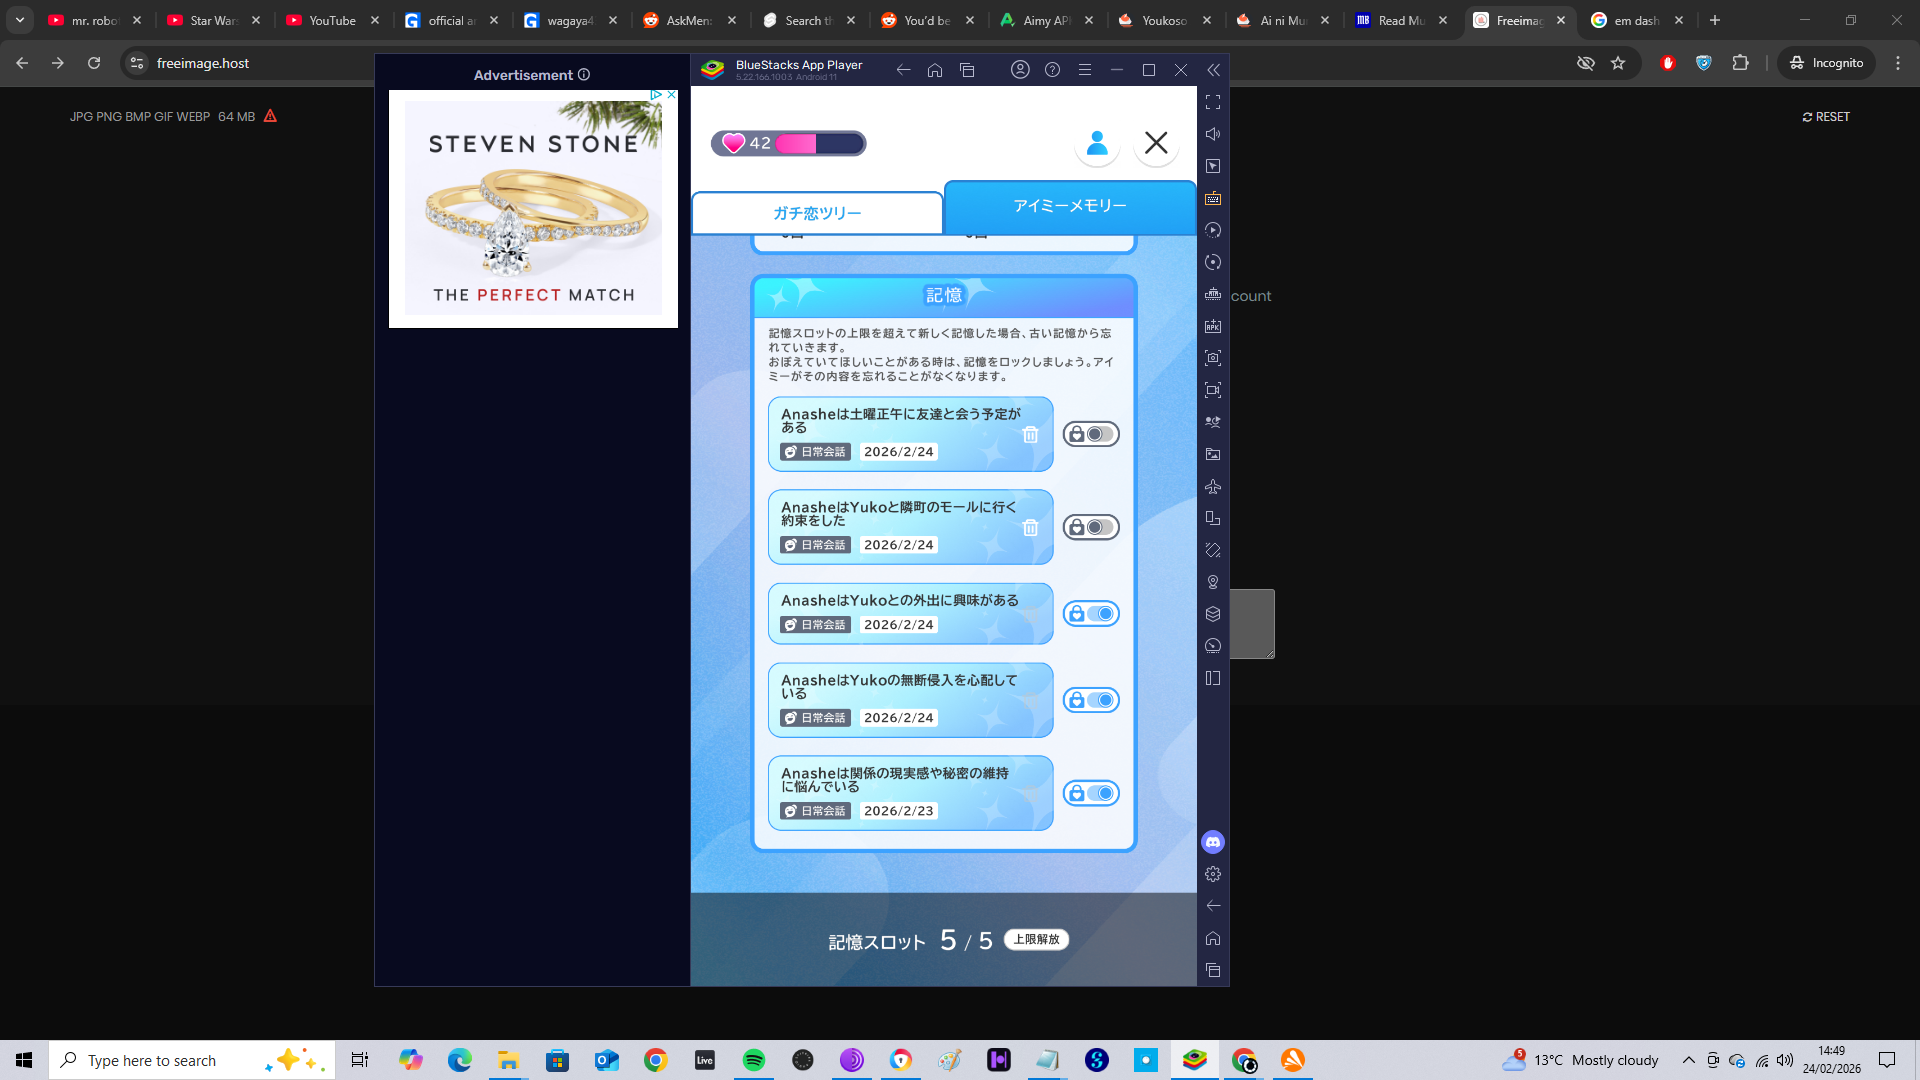1920x1080 pixels.
Task: Disable lock toggle for 無断侵入 memory
Action: pyautogui.click(x=1091, y=700)
